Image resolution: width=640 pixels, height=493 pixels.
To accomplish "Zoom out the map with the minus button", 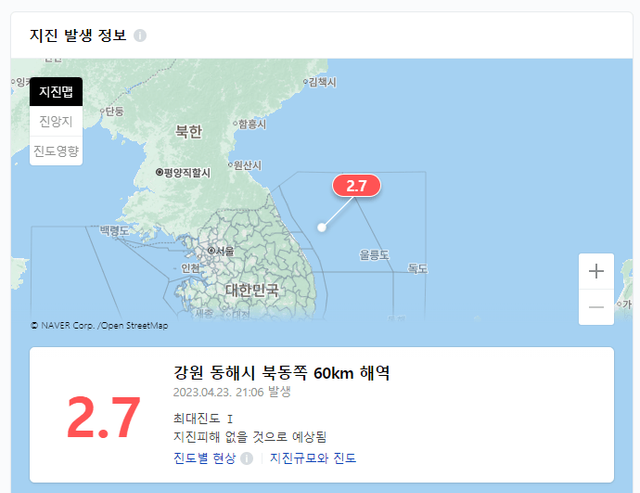I will point(596,307).
